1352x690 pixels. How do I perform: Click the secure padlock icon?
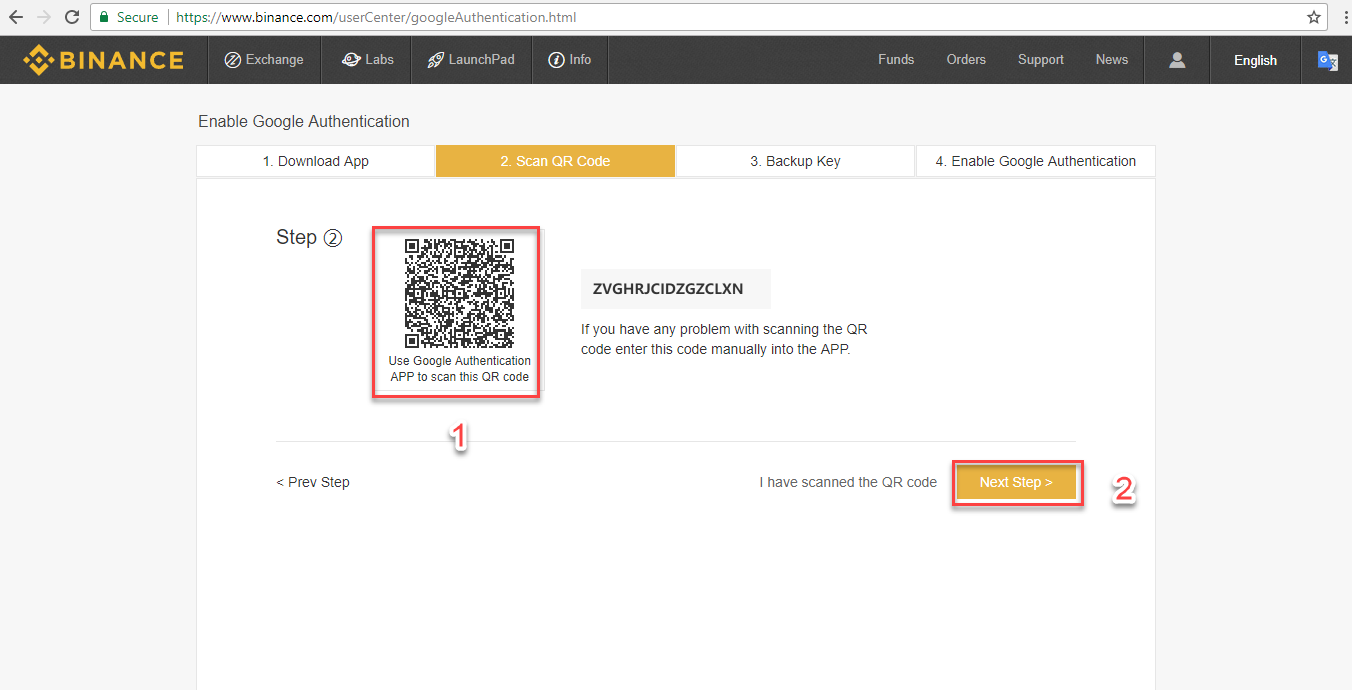pos(104,17)
